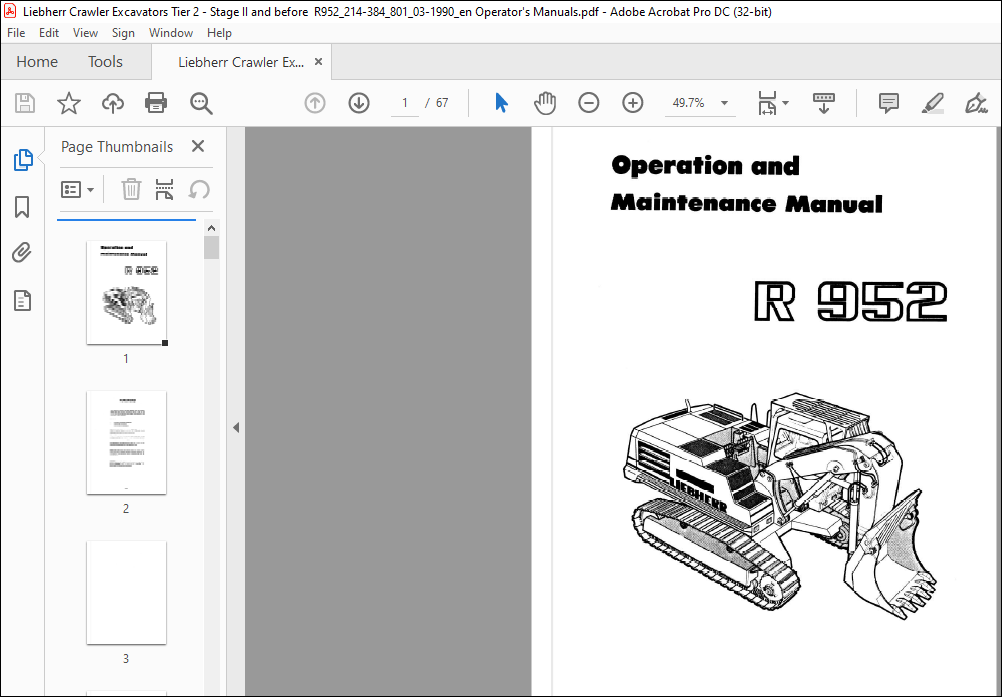The width and height of the screenshot is (1002, 697).
Task: Go to previous page arrow
Action: [x=315, y=103]
